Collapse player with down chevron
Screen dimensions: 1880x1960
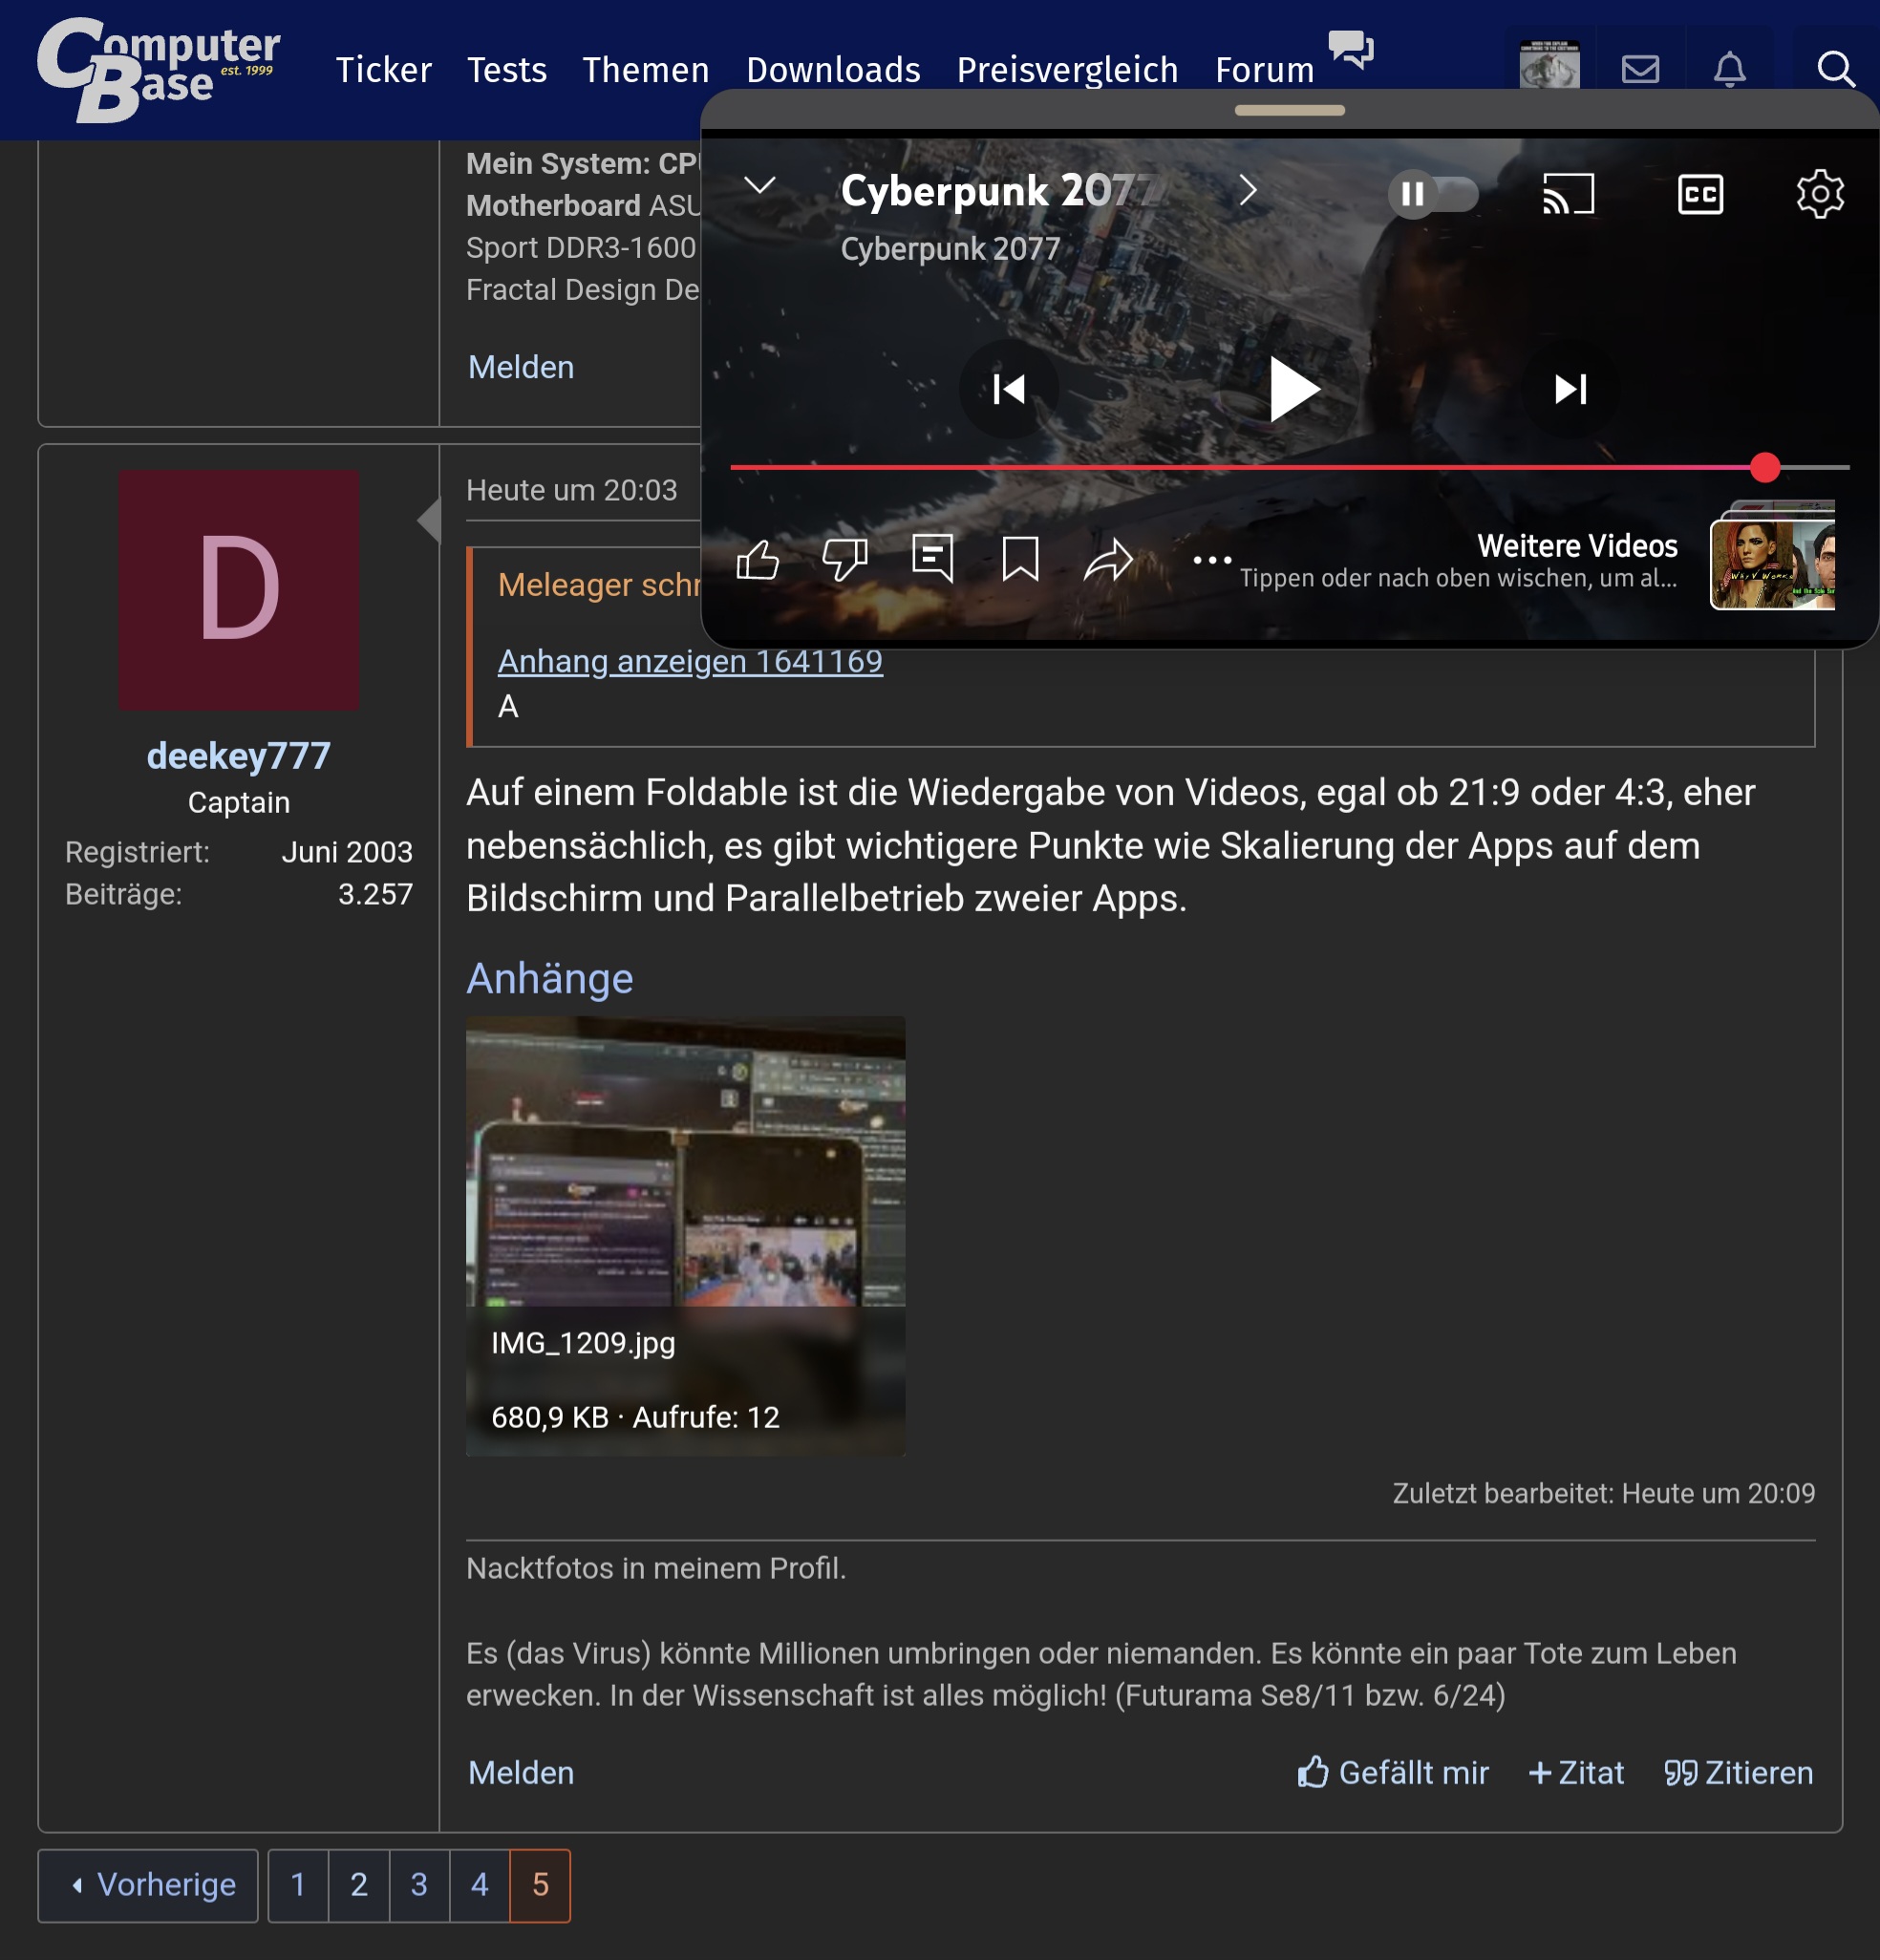(x=760, y=186)
